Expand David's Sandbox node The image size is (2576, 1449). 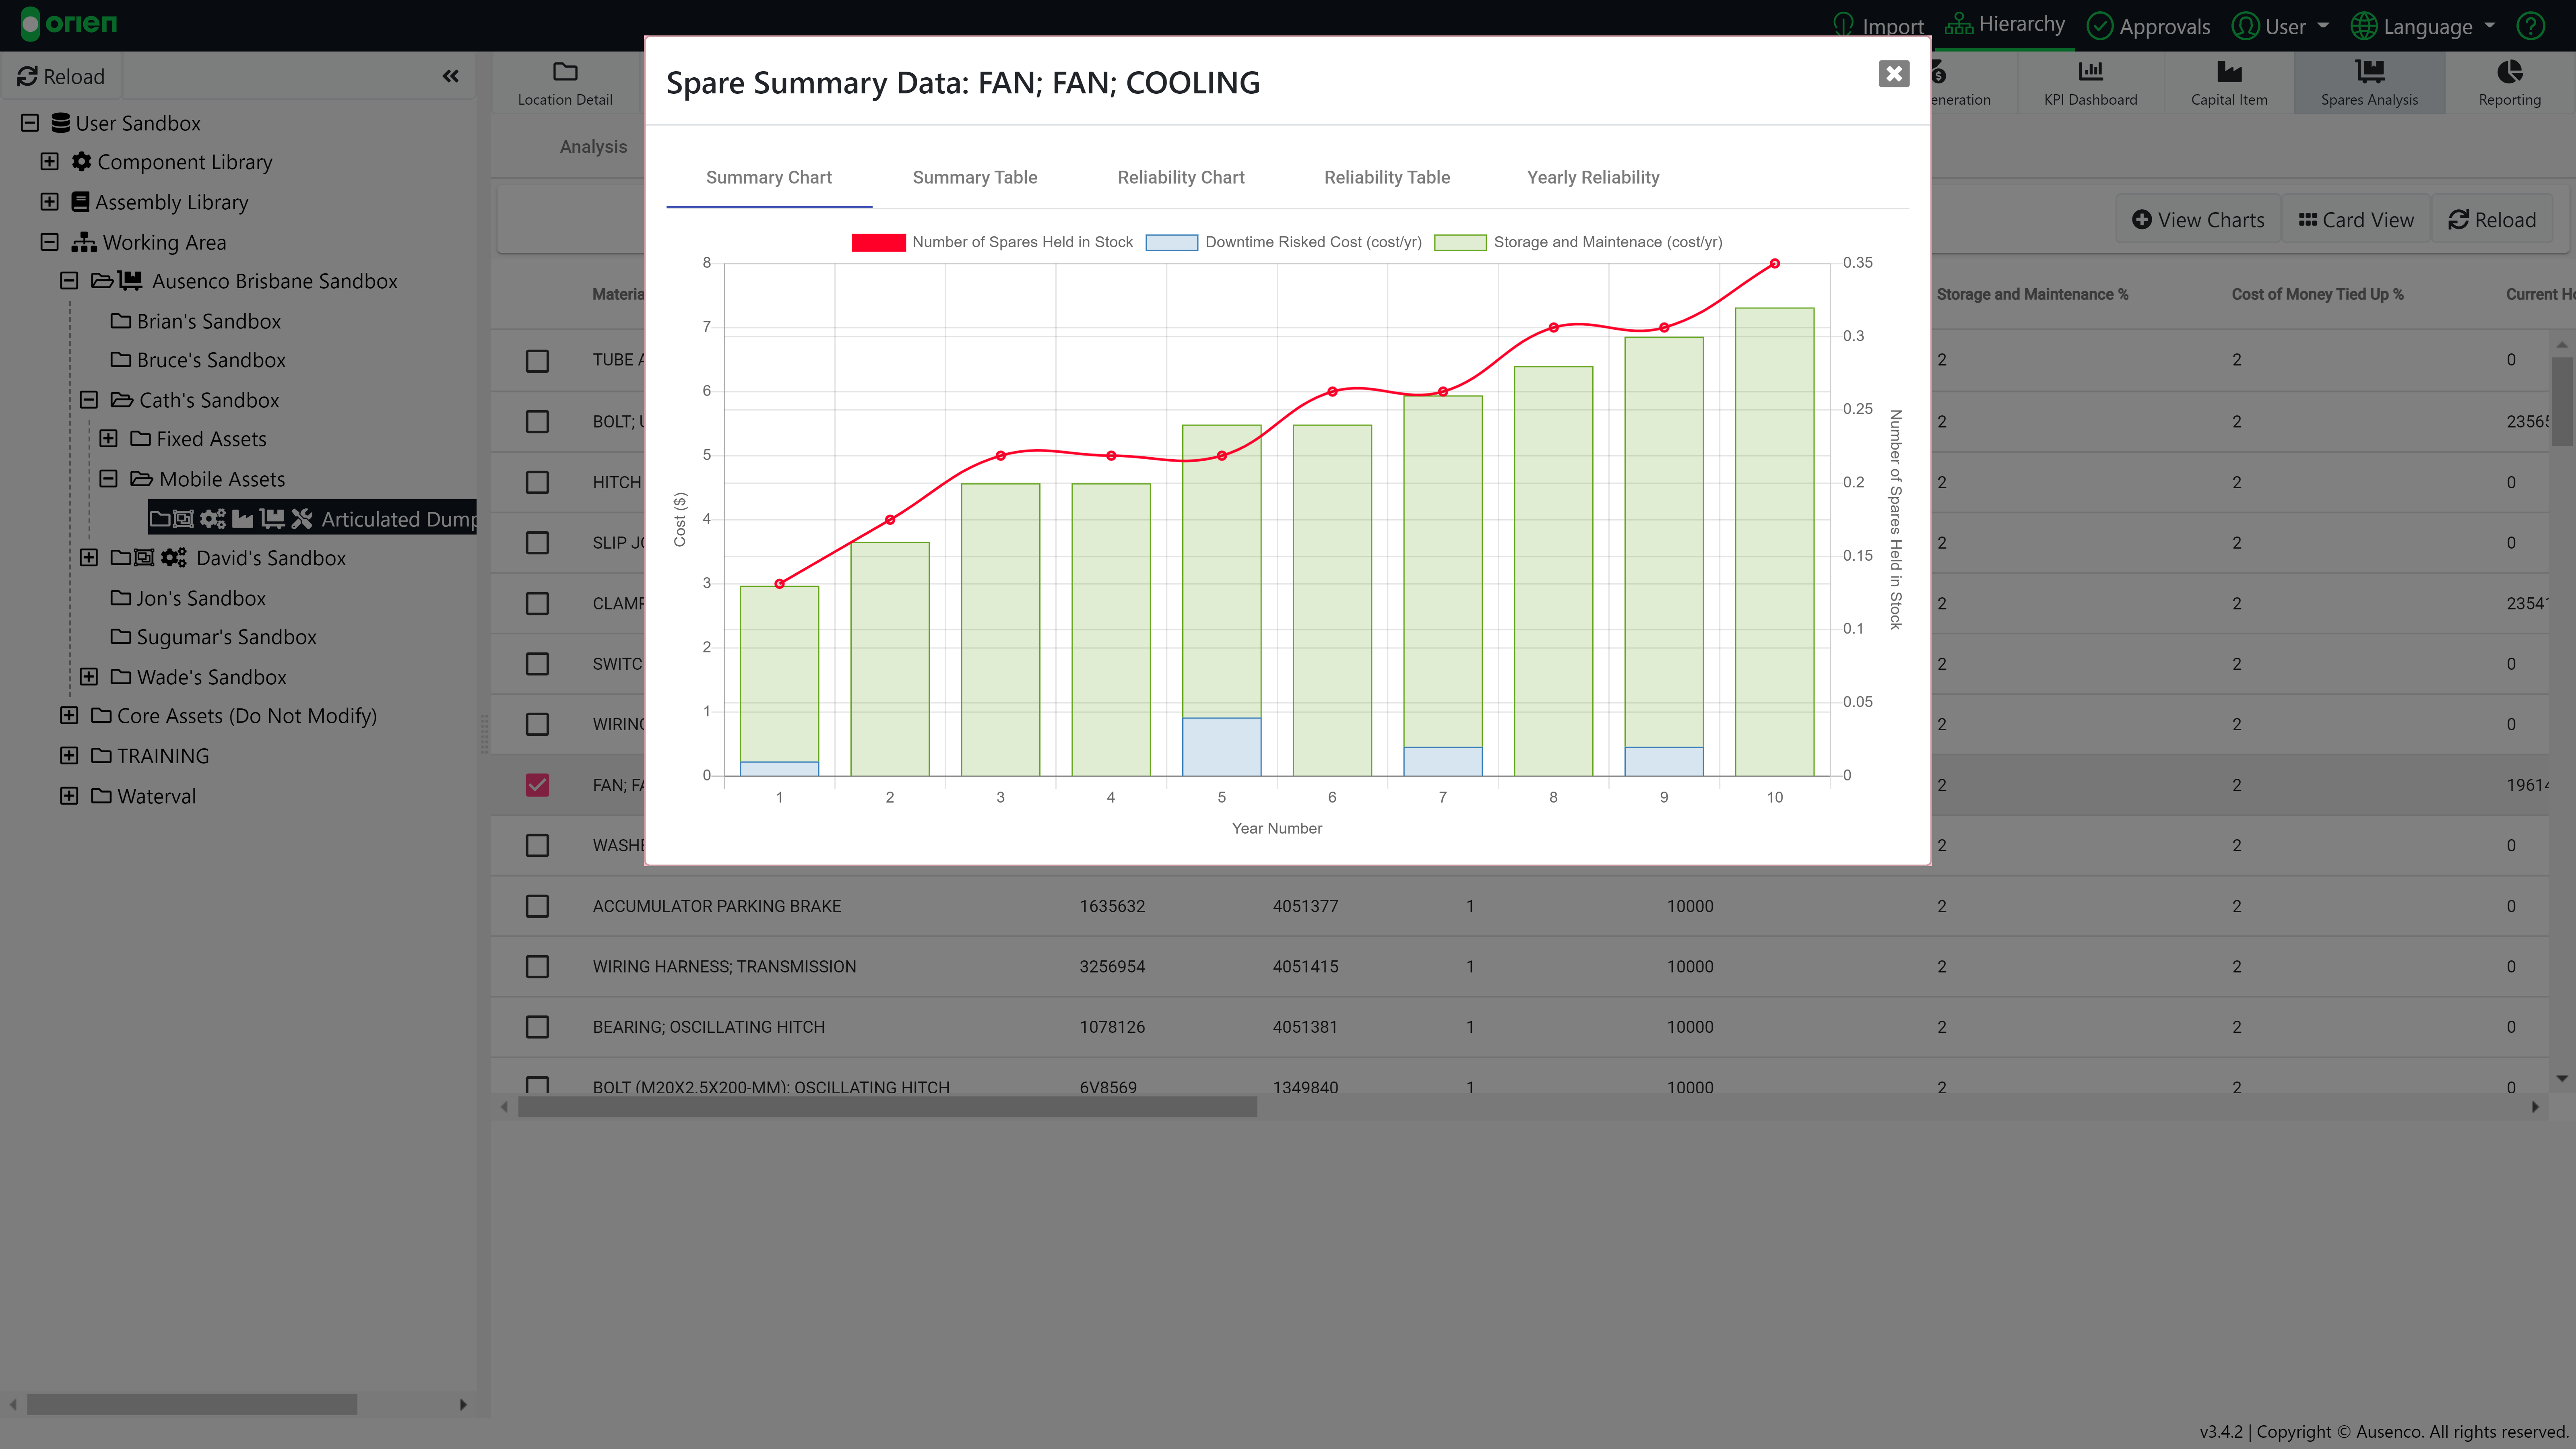tap(89, 557)
